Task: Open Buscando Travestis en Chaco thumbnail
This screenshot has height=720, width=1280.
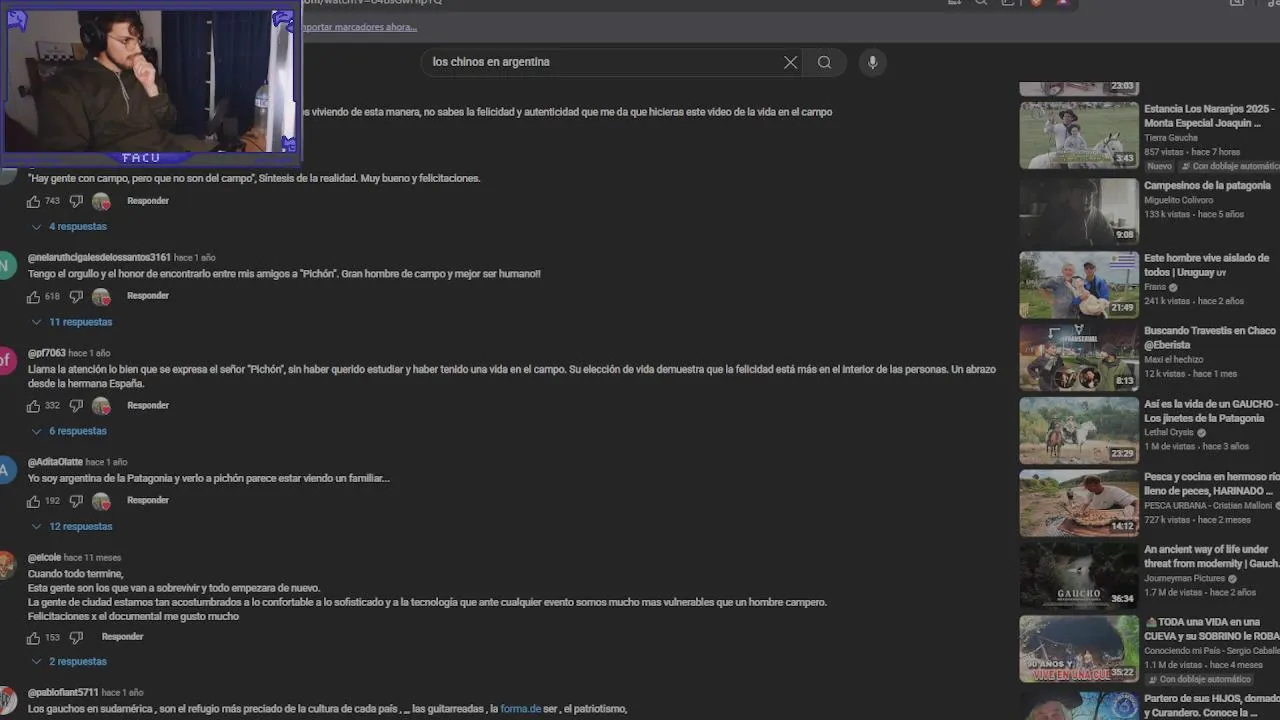Action: coord(1079,357)
